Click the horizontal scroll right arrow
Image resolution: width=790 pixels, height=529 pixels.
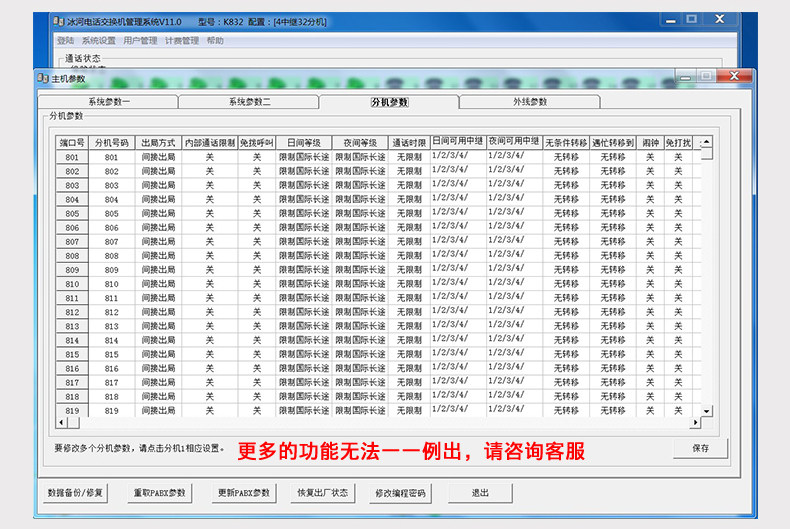[695, 422]
